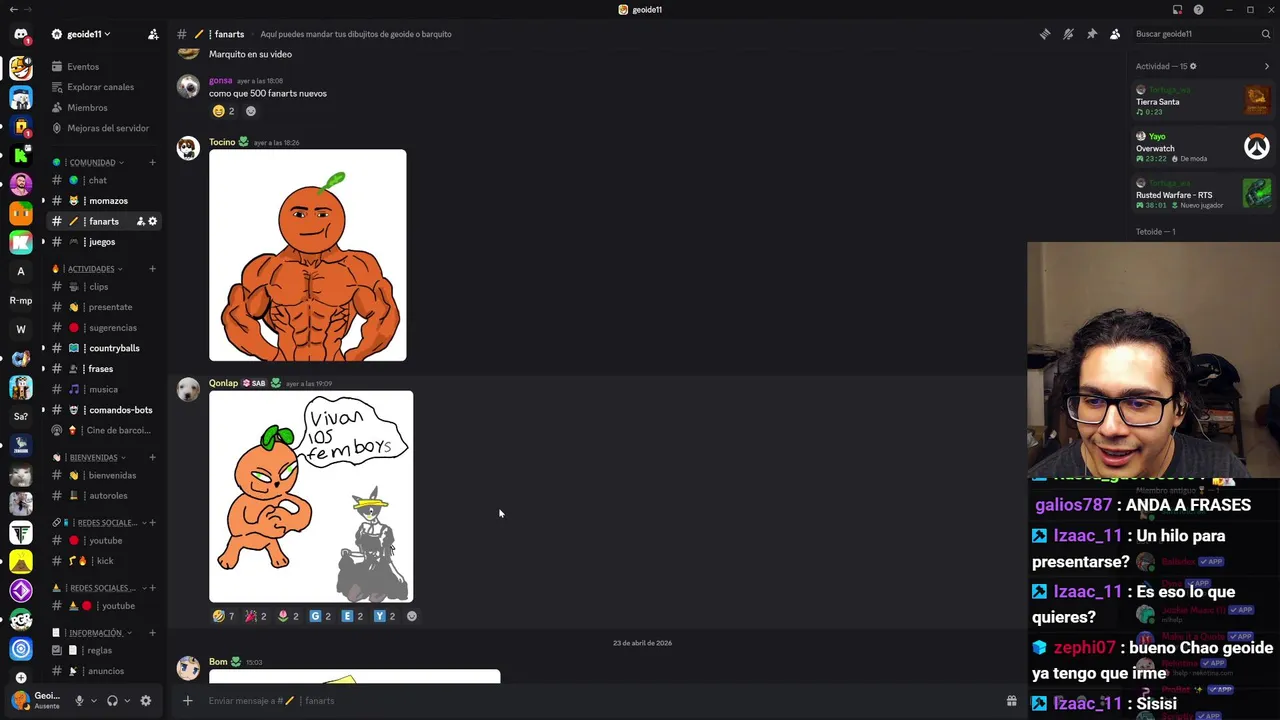Image resolution: width=1280 pixels, height=720 pixels.
Task: Open the clips channel
Action: pyautogui.click(x=104, y=287)
